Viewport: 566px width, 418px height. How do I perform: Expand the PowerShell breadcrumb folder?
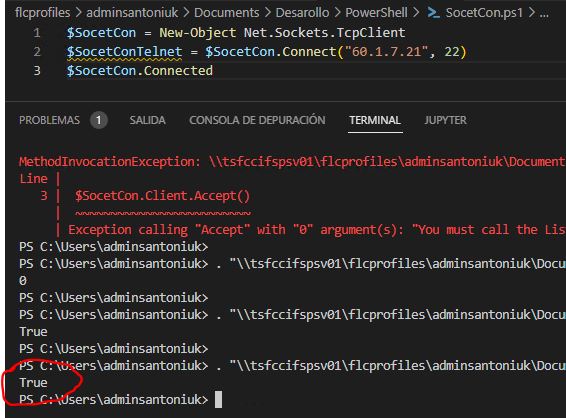click(x=376, y=13)
